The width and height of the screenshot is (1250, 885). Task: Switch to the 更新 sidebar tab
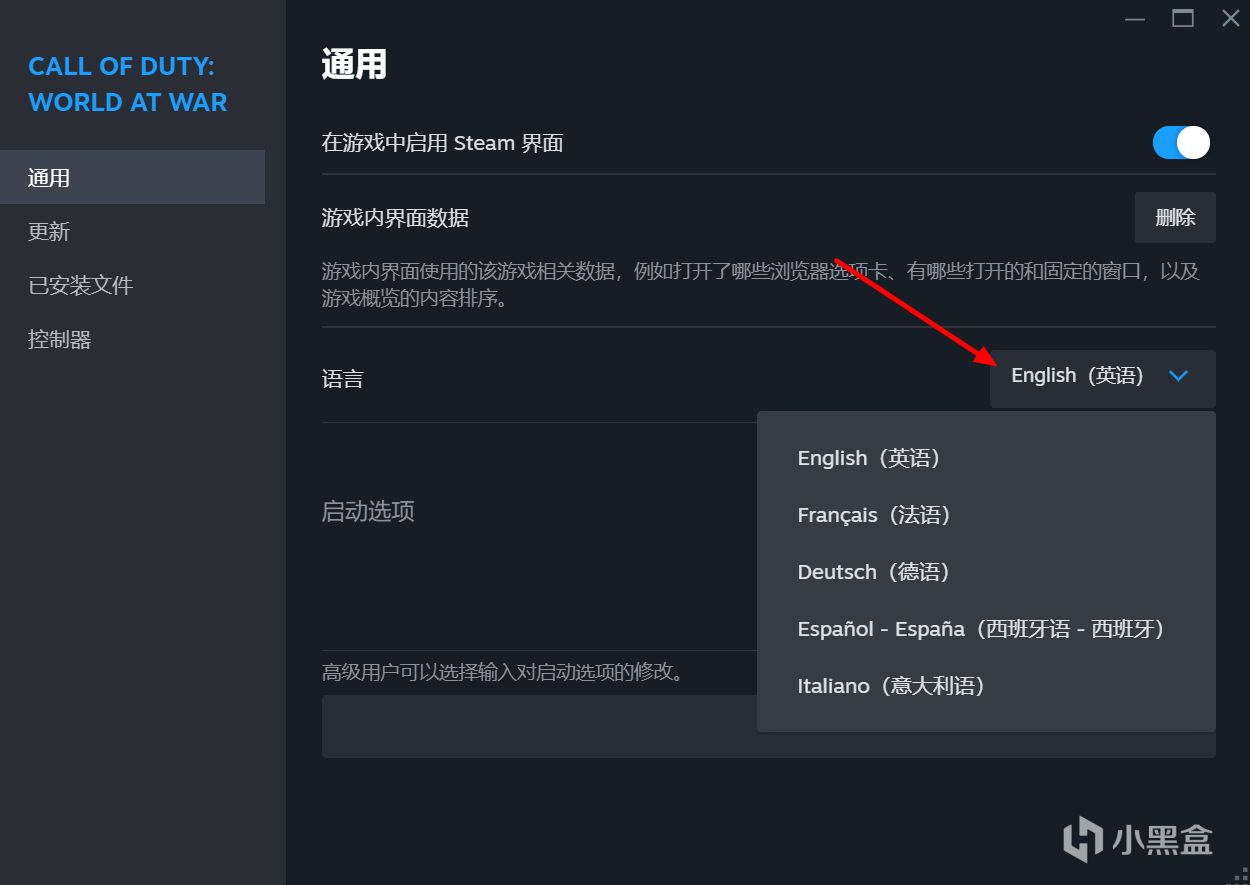[x=132, y=232]
